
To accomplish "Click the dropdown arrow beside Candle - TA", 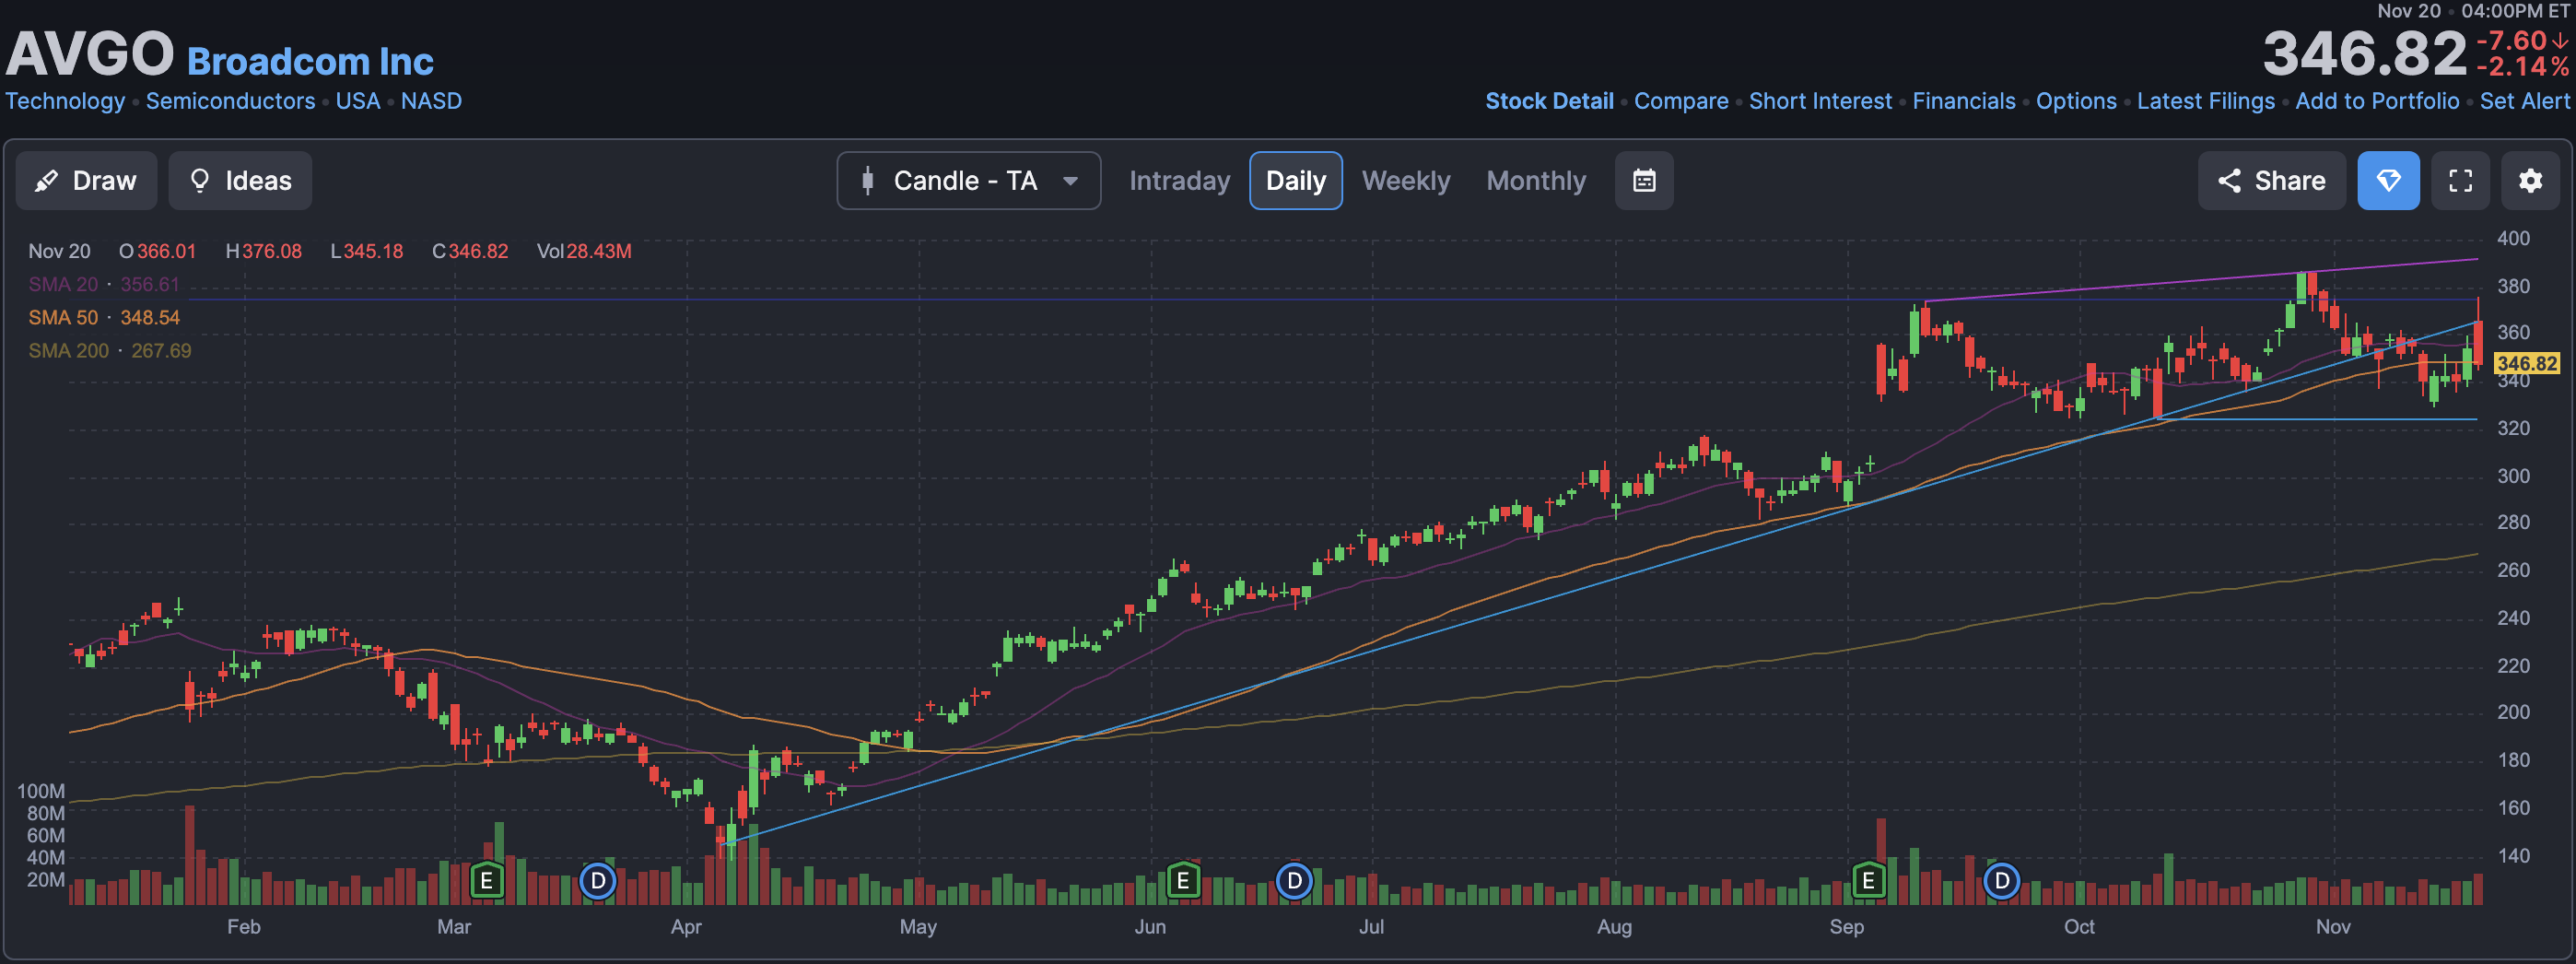I will pyautogui.click(x=1070, y=182).
